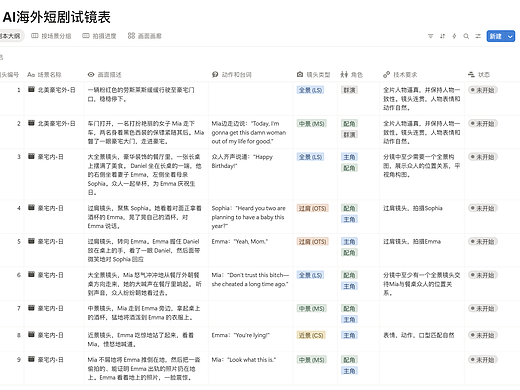Viewport: 520px width, 390px height.
Task: Open the 豪宅内-日 scene in row 9
Action: tap(51, 360)
